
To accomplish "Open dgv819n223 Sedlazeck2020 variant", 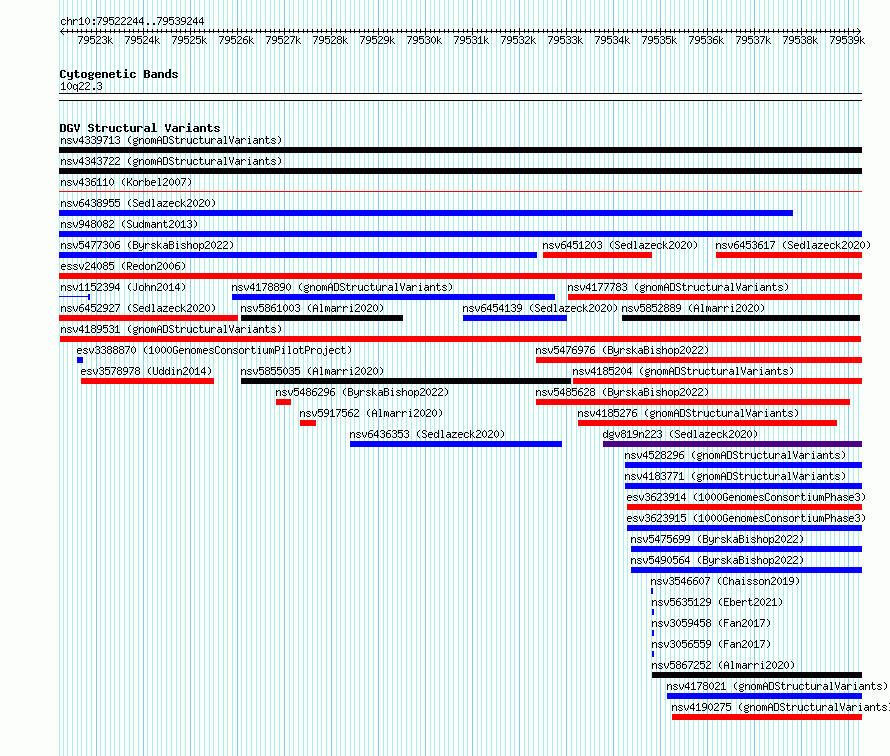I will click(x=680, y=434).
